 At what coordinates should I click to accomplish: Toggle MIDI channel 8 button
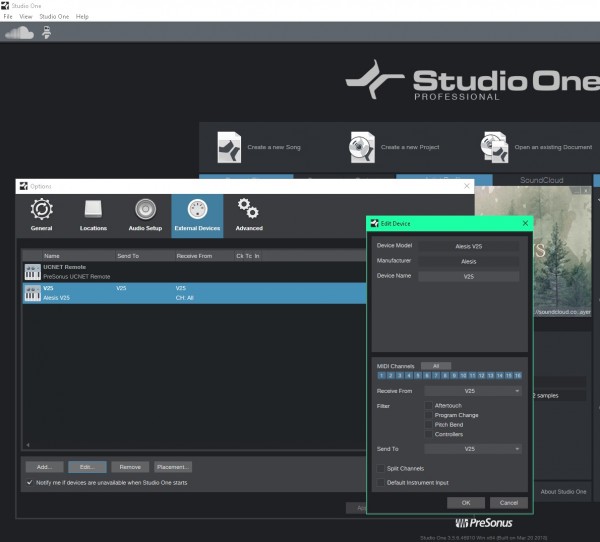445,375
